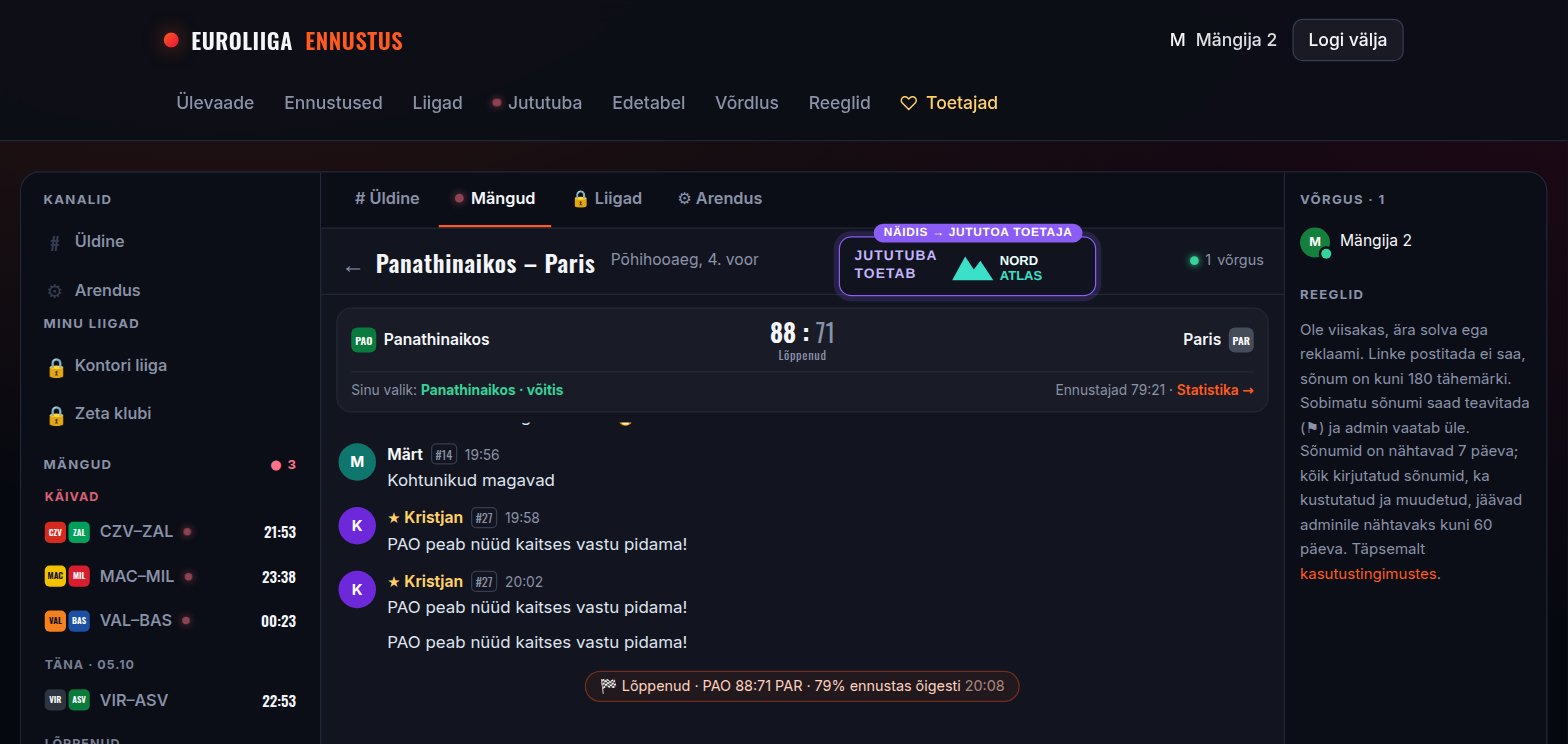The height and width of the screenshot is (744, 1568).
Task: Open the kasutustingimustes terms link
Action: coord(1370,574)
